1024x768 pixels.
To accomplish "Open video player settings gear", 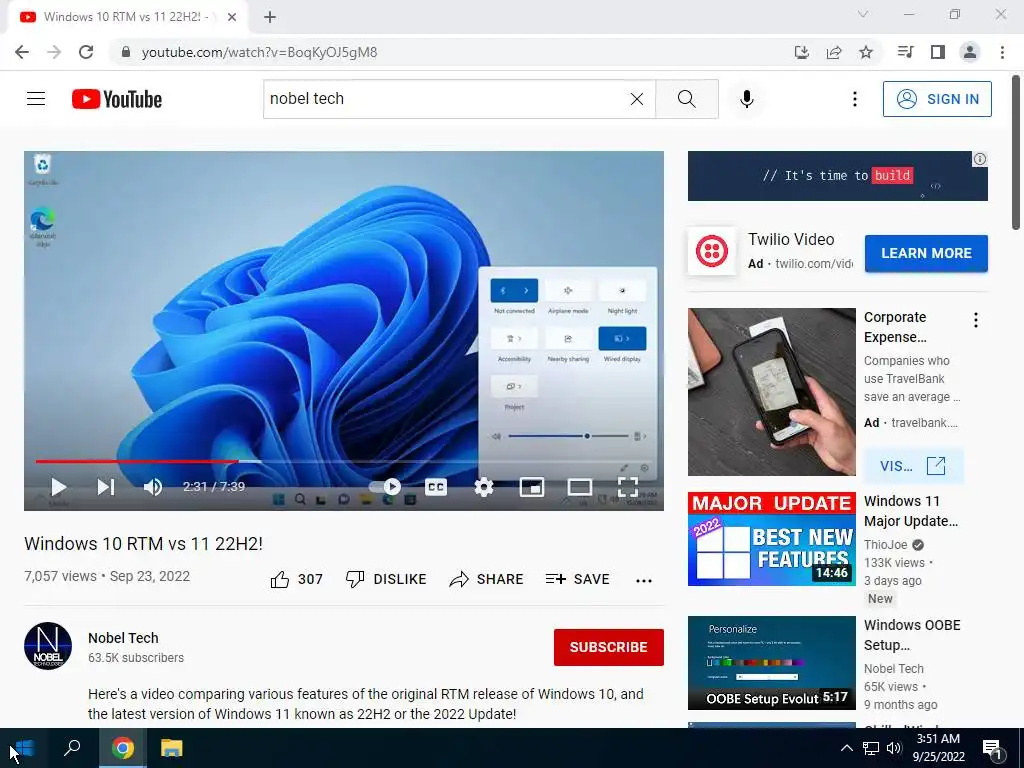I will pyautogui.click(x=483, y=487).
